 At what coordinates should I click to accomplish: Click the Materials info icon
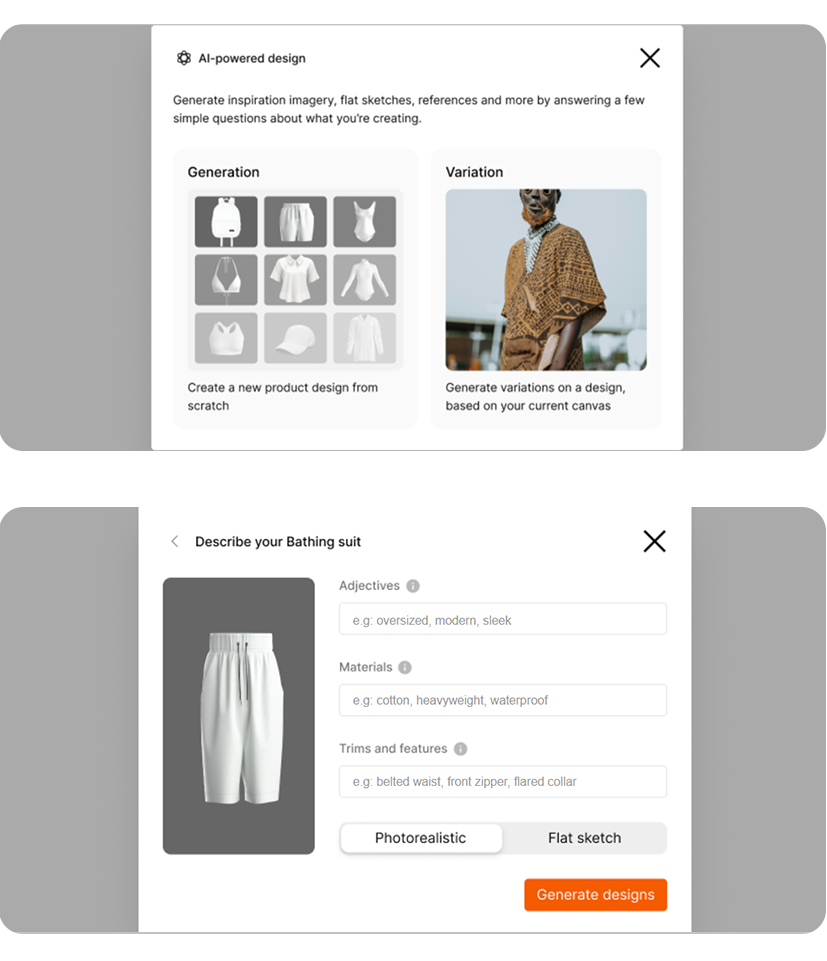click(405, 667)
